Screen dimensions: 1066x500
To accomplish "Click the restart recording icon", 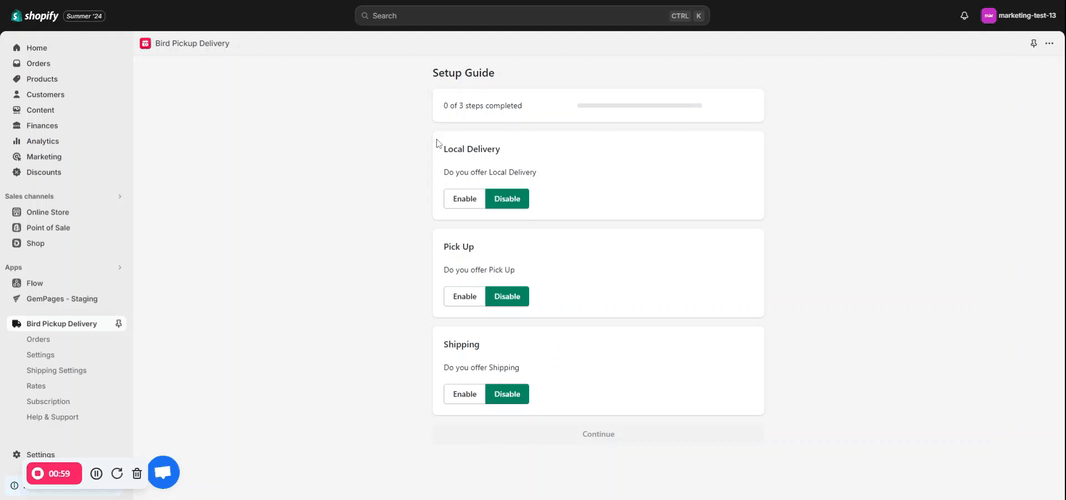I will (117, 473).
